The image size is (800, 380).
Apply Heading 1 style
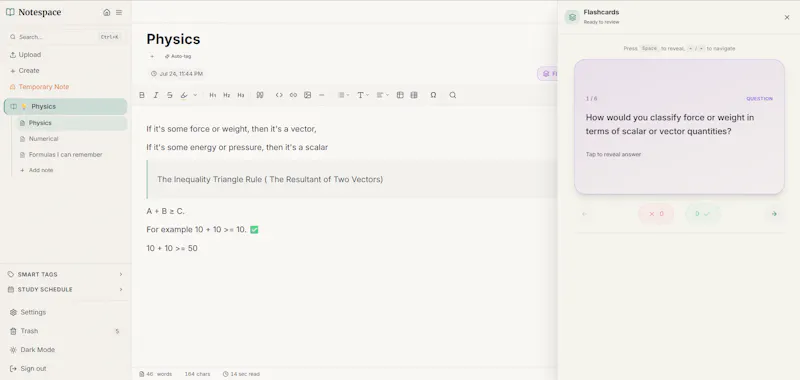[213, 95]
